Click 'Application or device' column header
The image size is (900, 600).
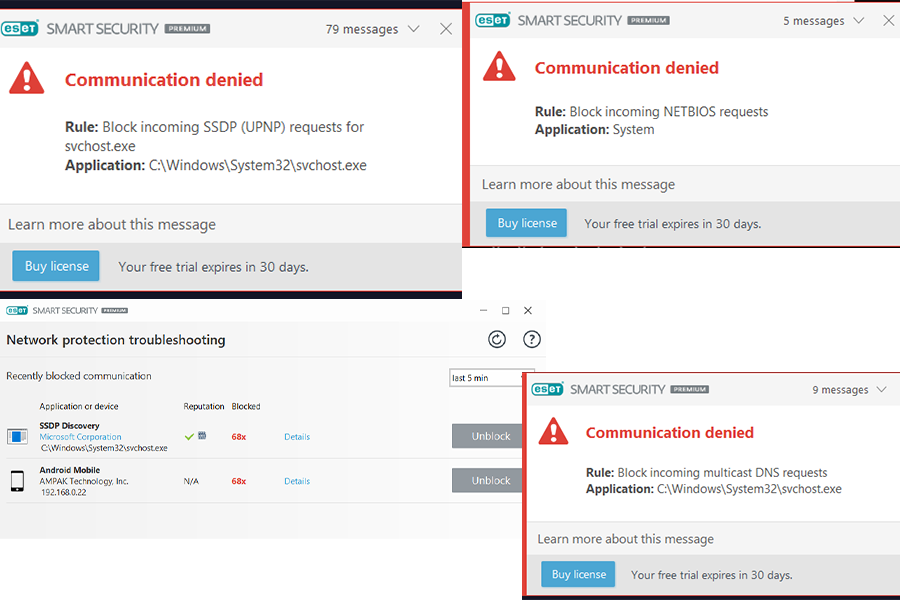pyautogui.click(x=79, y=407)
